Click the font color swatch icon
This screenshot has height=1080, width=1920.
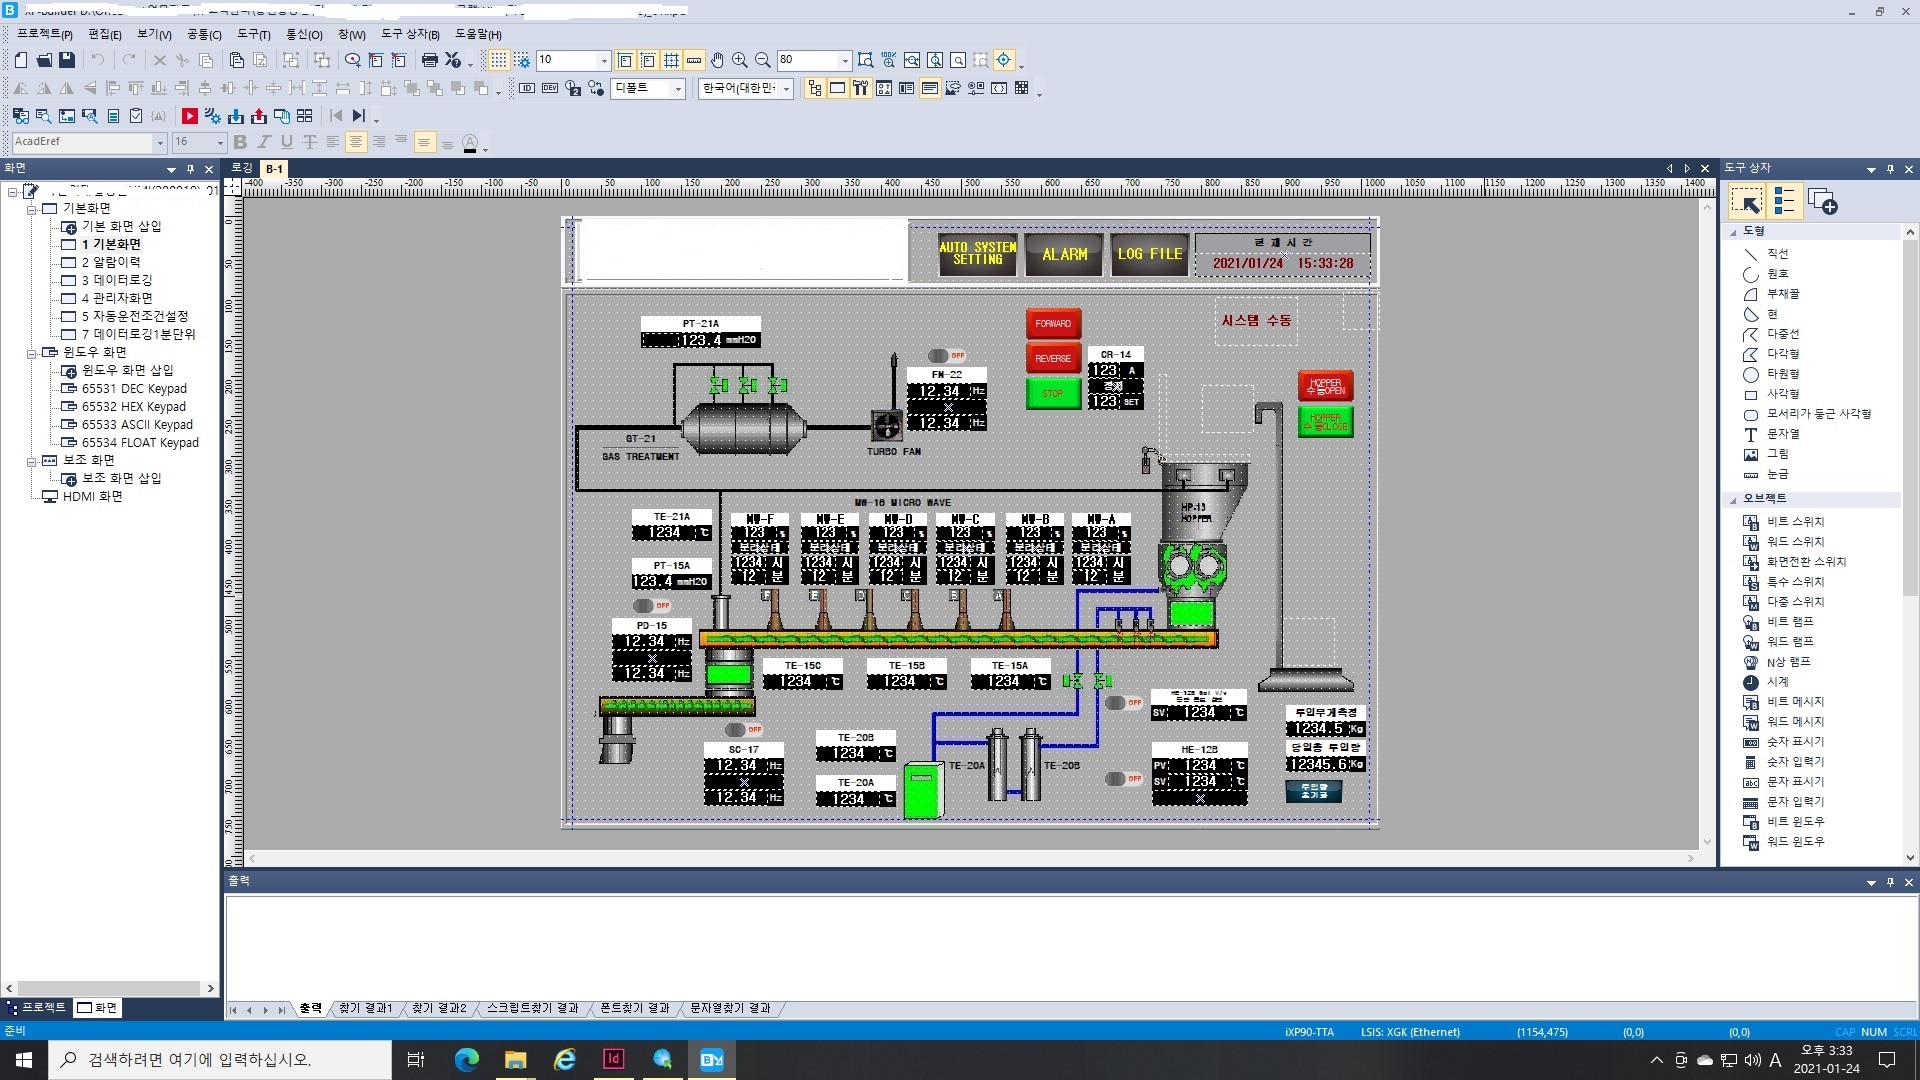470,143
